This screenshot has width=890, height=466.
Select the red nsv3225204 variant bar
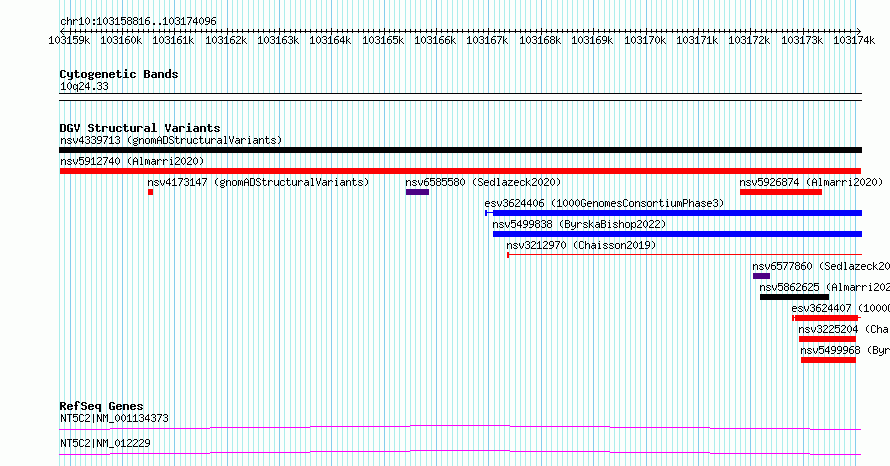tap(828, 339)
